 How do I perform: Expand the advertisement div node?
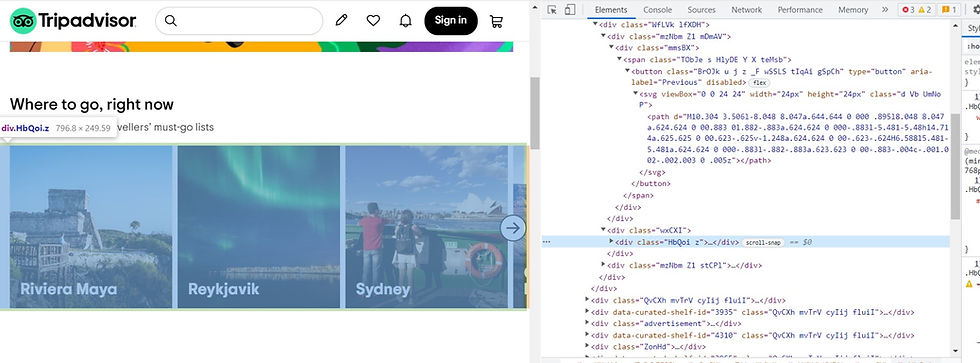click(x=587, y=323)
